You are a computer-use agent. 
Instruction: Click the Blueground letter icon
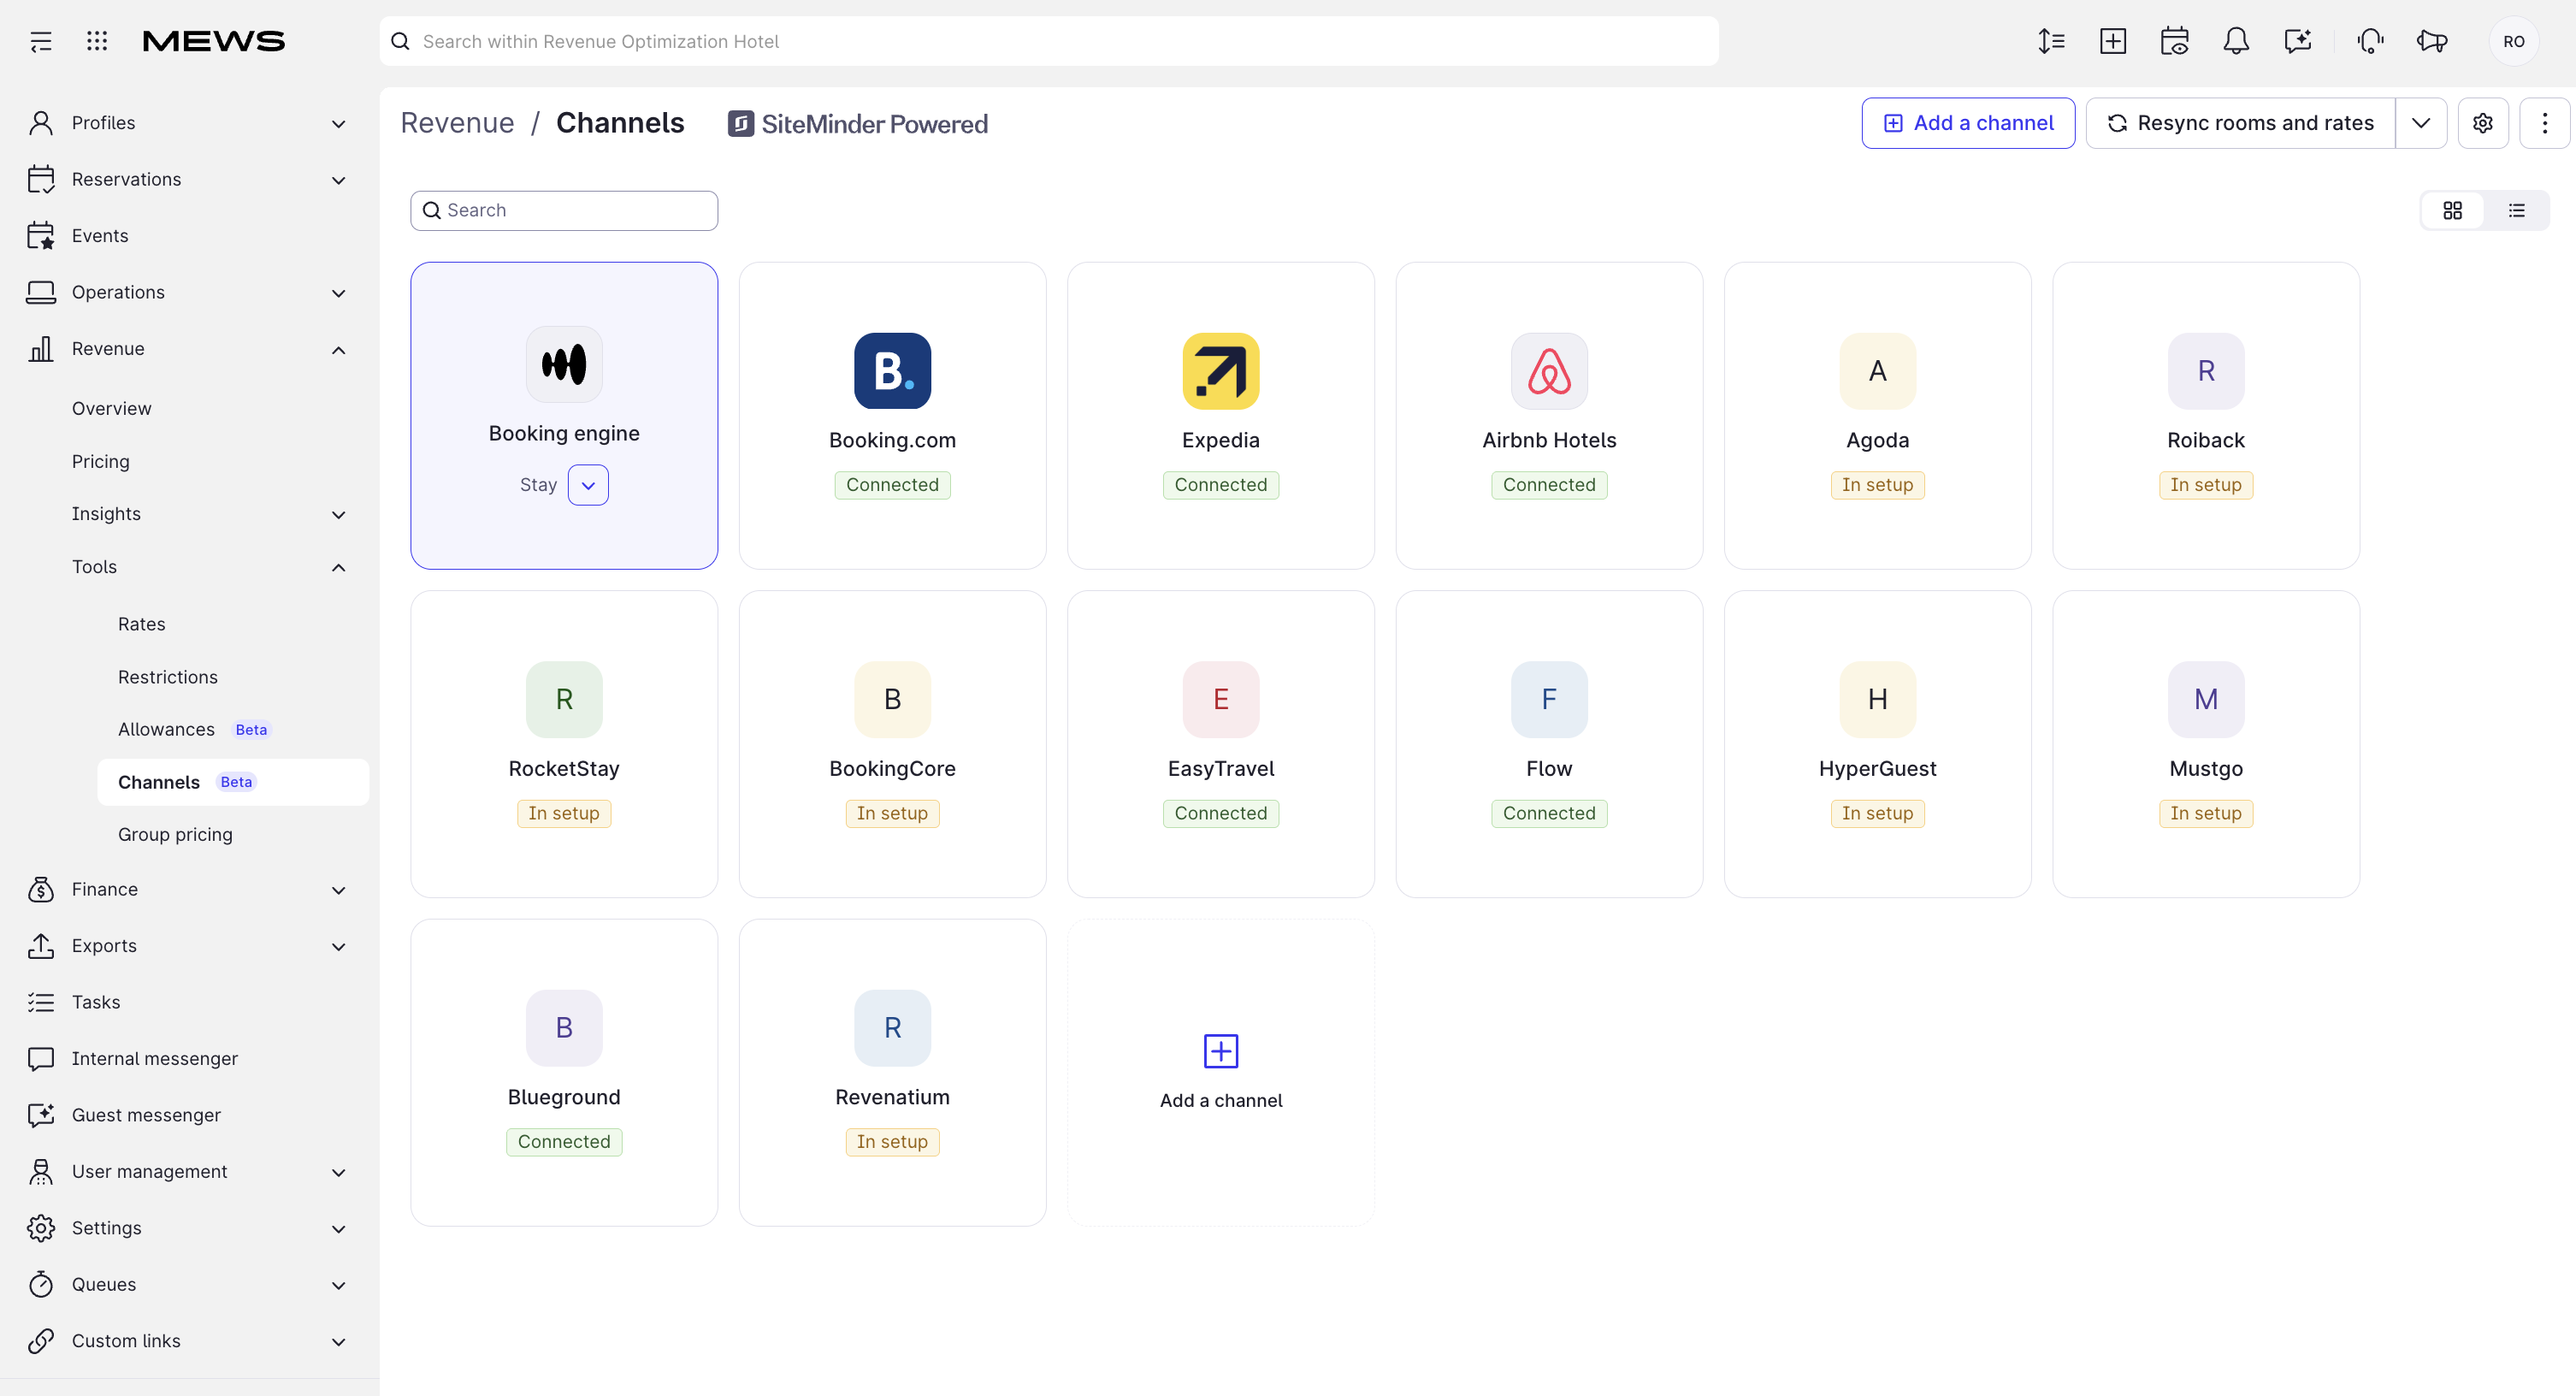(564, 1028)
